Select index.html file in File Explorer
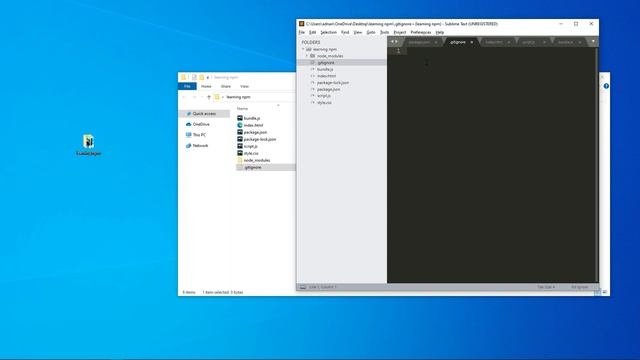Viewport: 640px width, 360px height. tap(250, 125)
